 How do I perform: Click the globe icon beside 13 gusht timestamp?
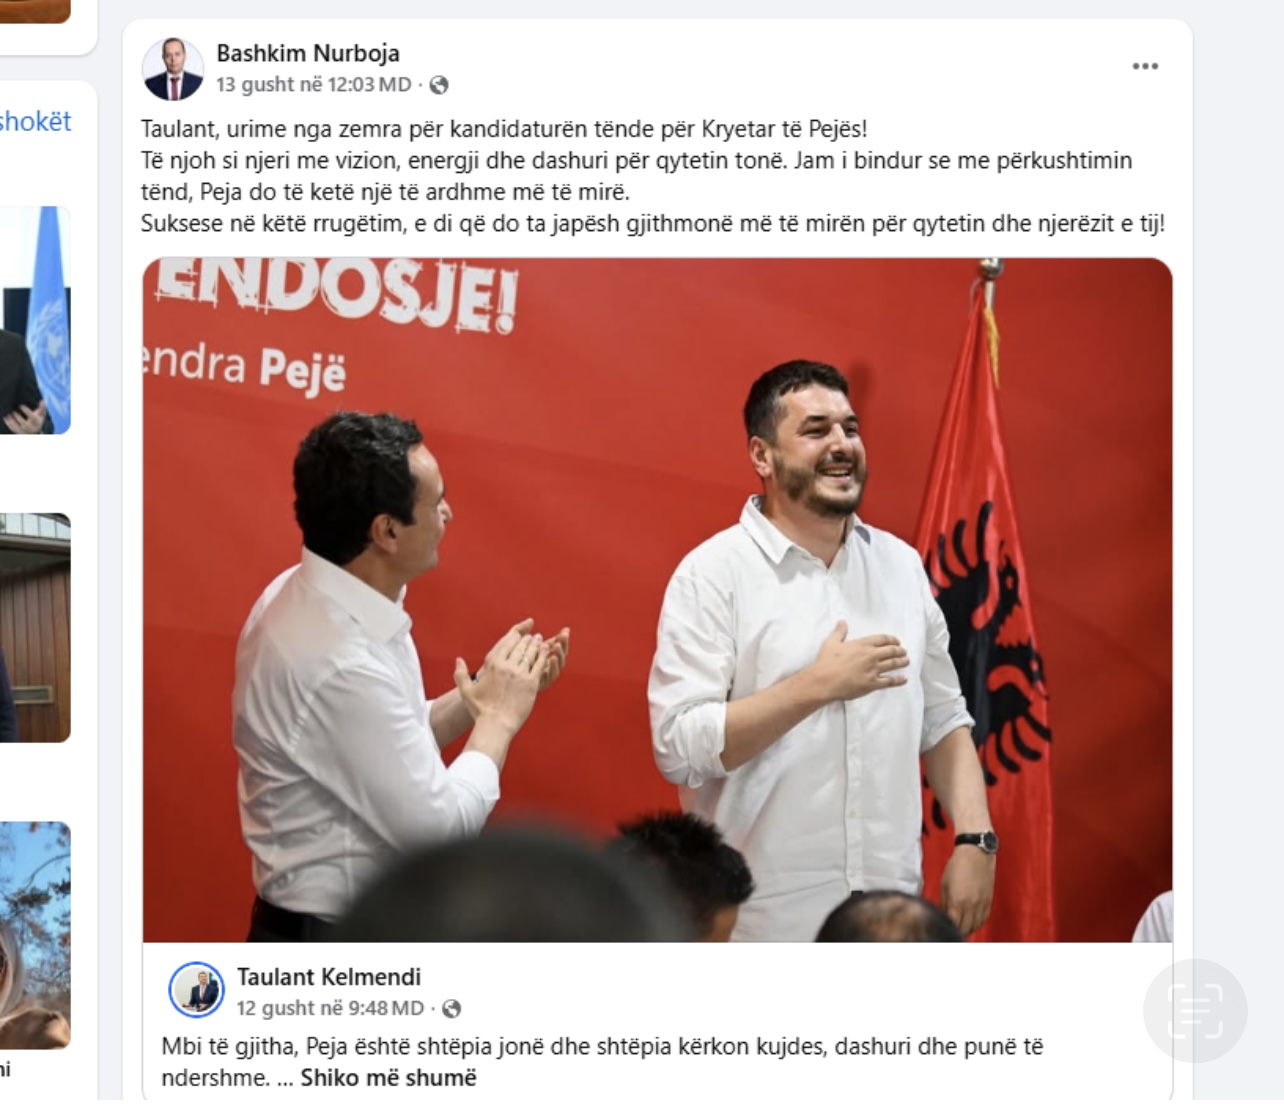439,86
